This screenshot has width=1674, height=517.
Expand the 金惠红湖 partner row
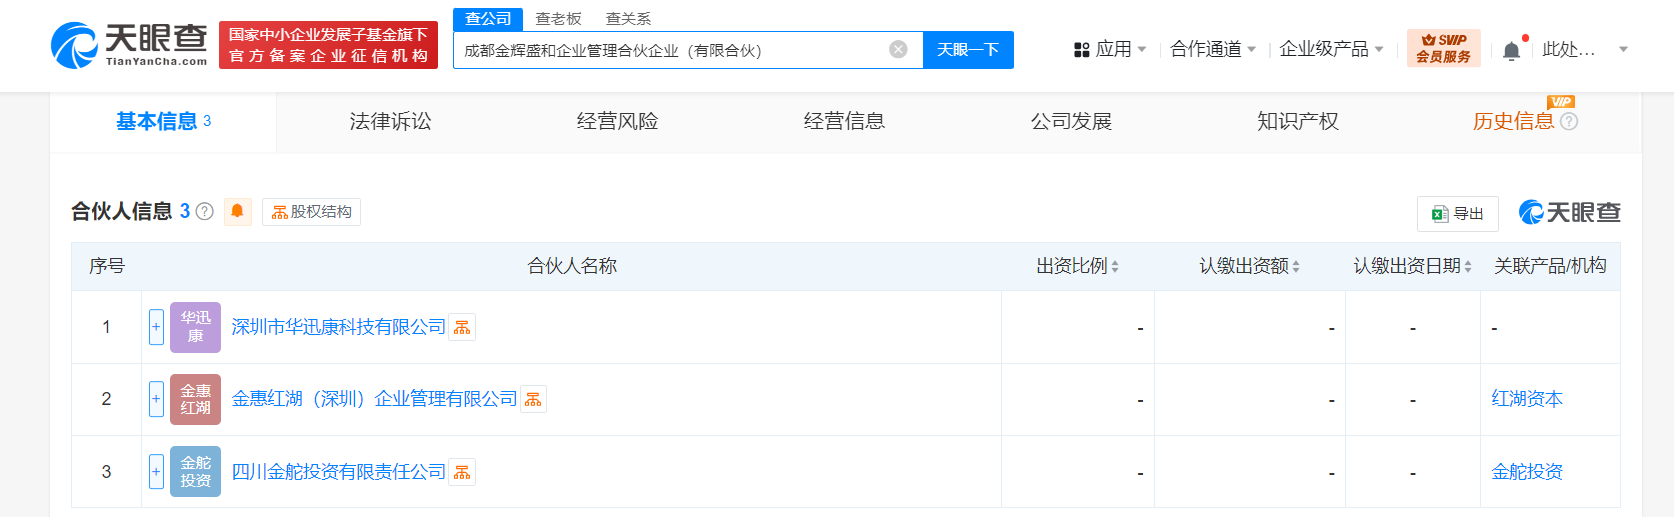(156, 399)
